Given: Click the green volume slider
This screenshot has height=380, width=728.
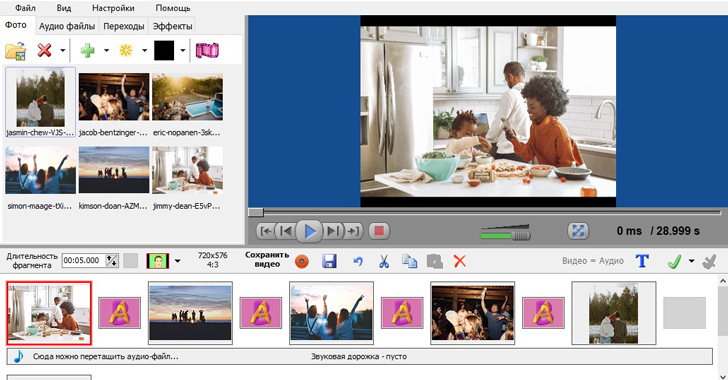Looking at the screenshot, I should coord(505,233).
